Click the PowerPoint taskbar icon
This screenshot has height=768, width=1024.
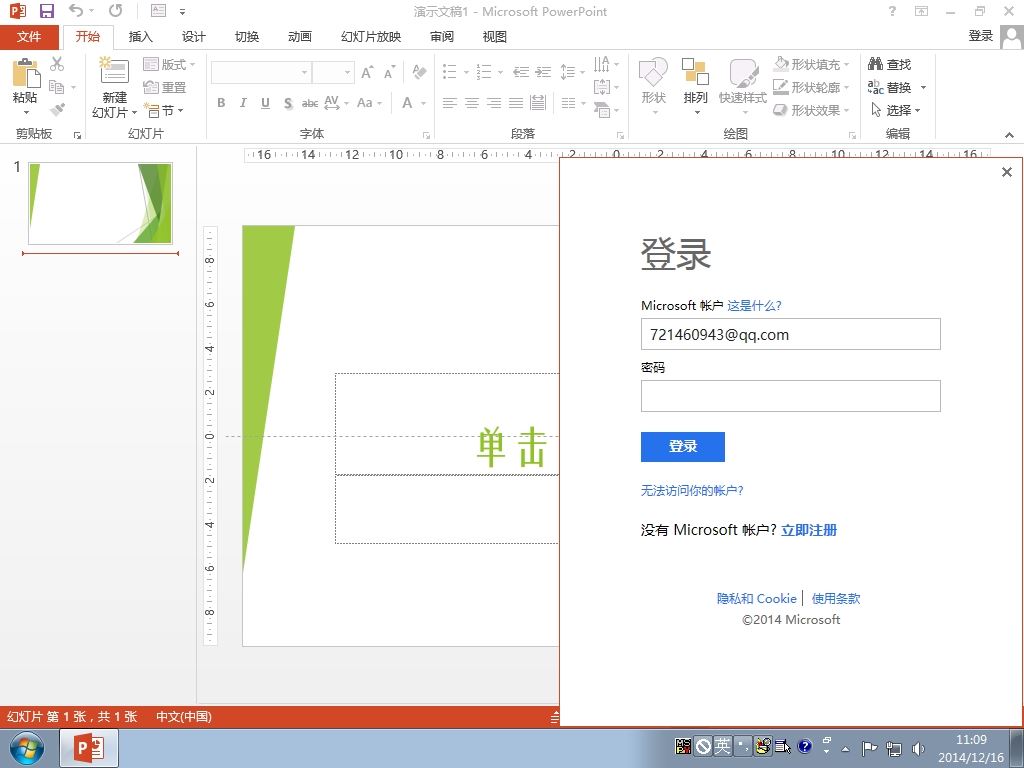(x=89, y=748)
